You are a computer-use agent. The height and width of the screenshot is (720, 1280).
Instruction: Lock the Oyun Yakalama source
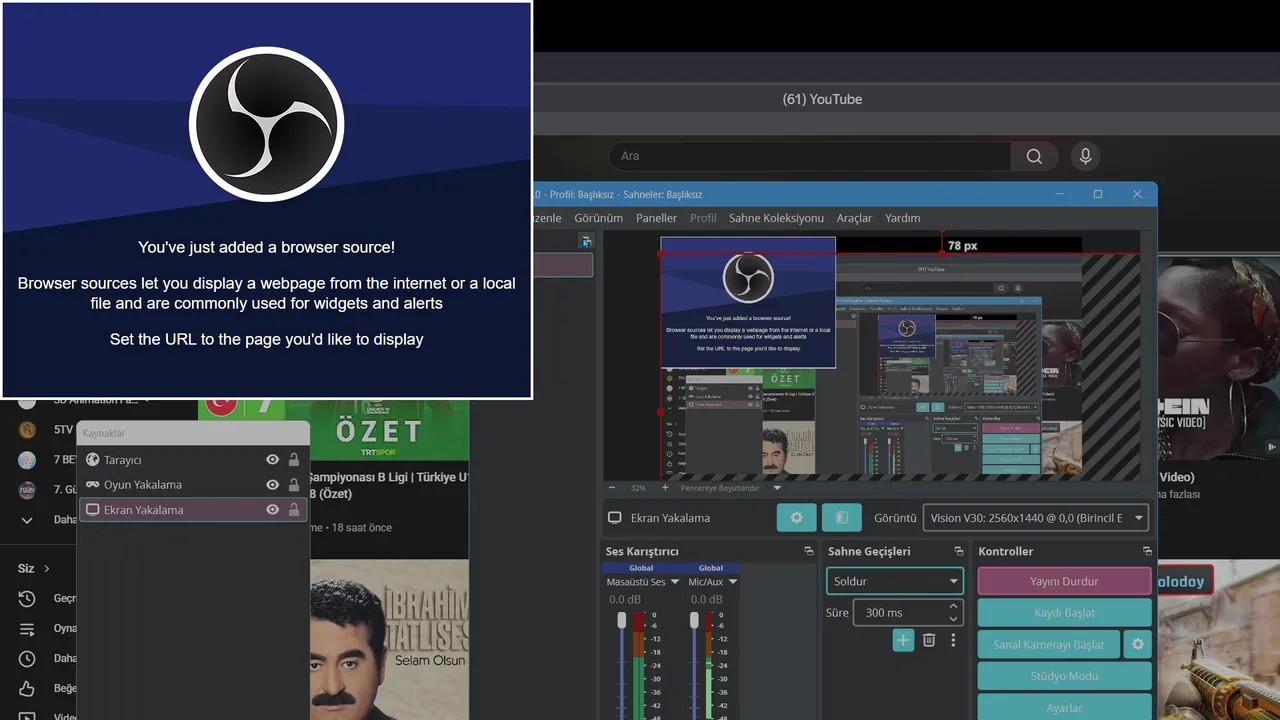[294, 485]
